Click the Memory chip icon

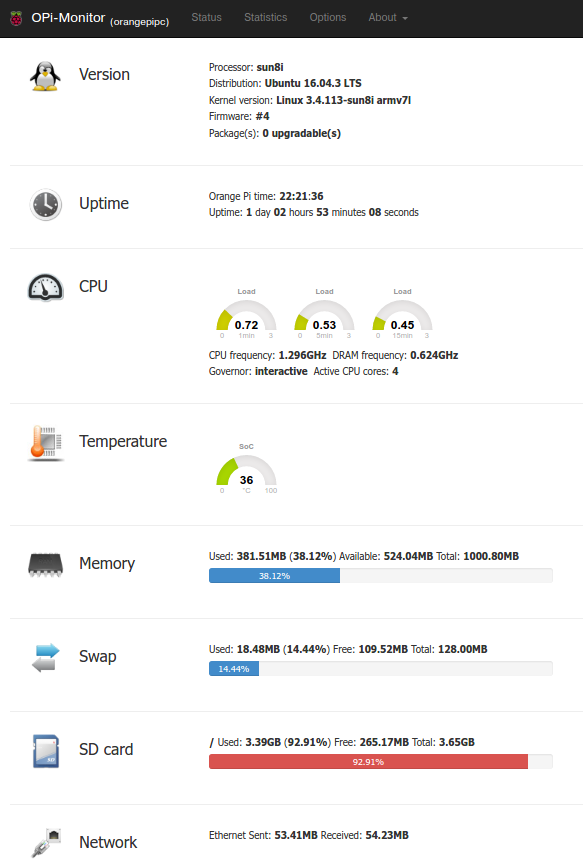click(45, 565)
